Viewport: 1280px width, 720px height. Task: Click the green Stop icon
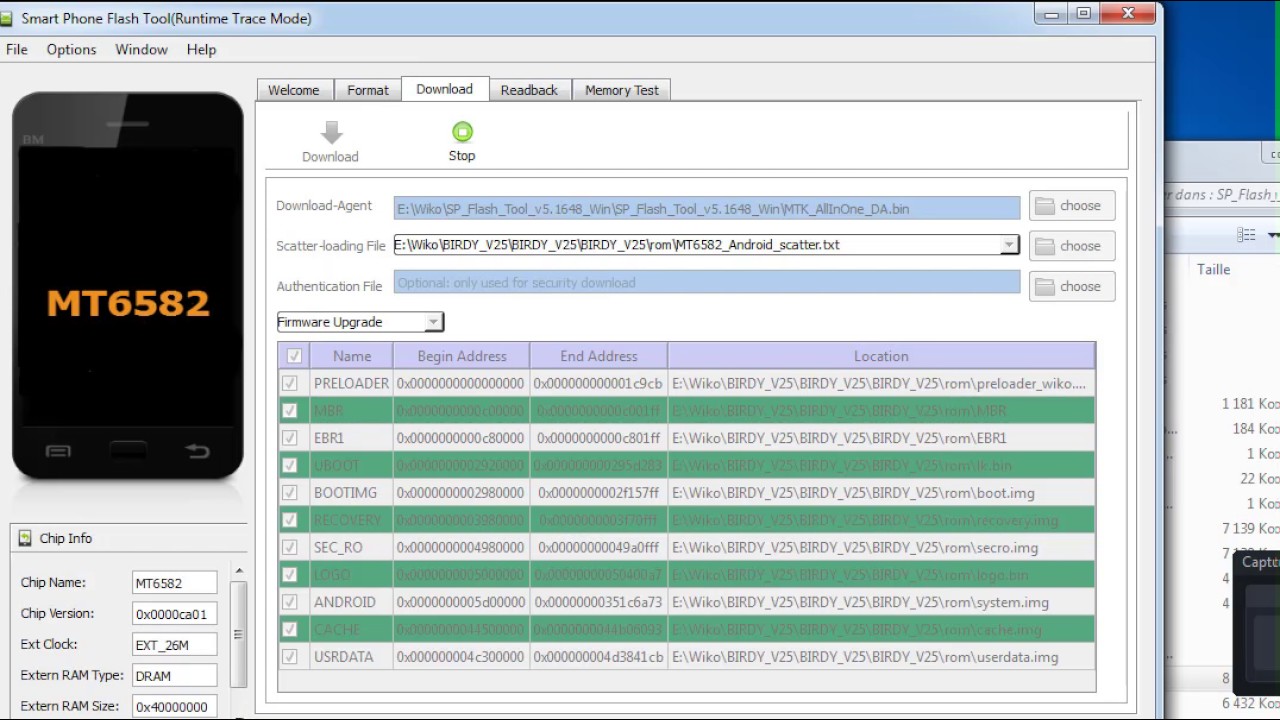click(462, 131)
